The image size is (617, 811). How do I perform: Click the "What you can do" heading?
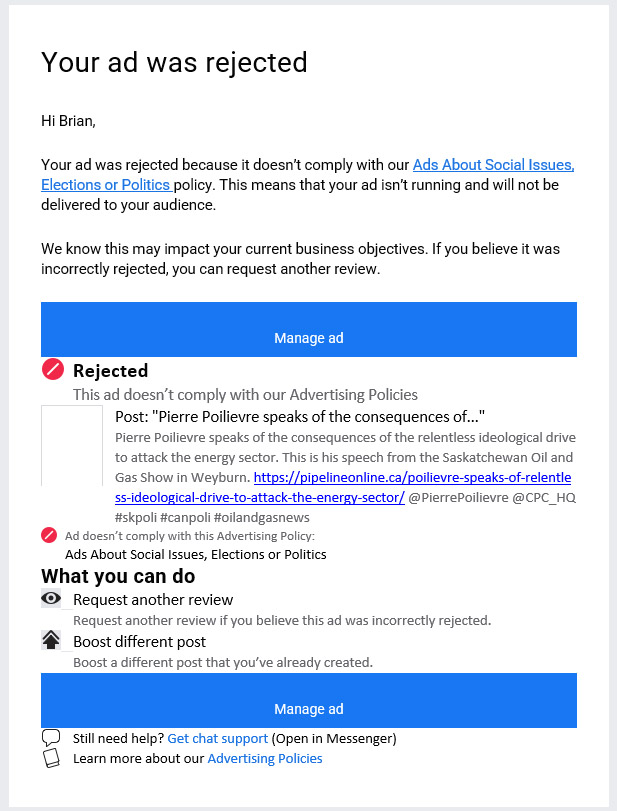[x=118, y=577]
